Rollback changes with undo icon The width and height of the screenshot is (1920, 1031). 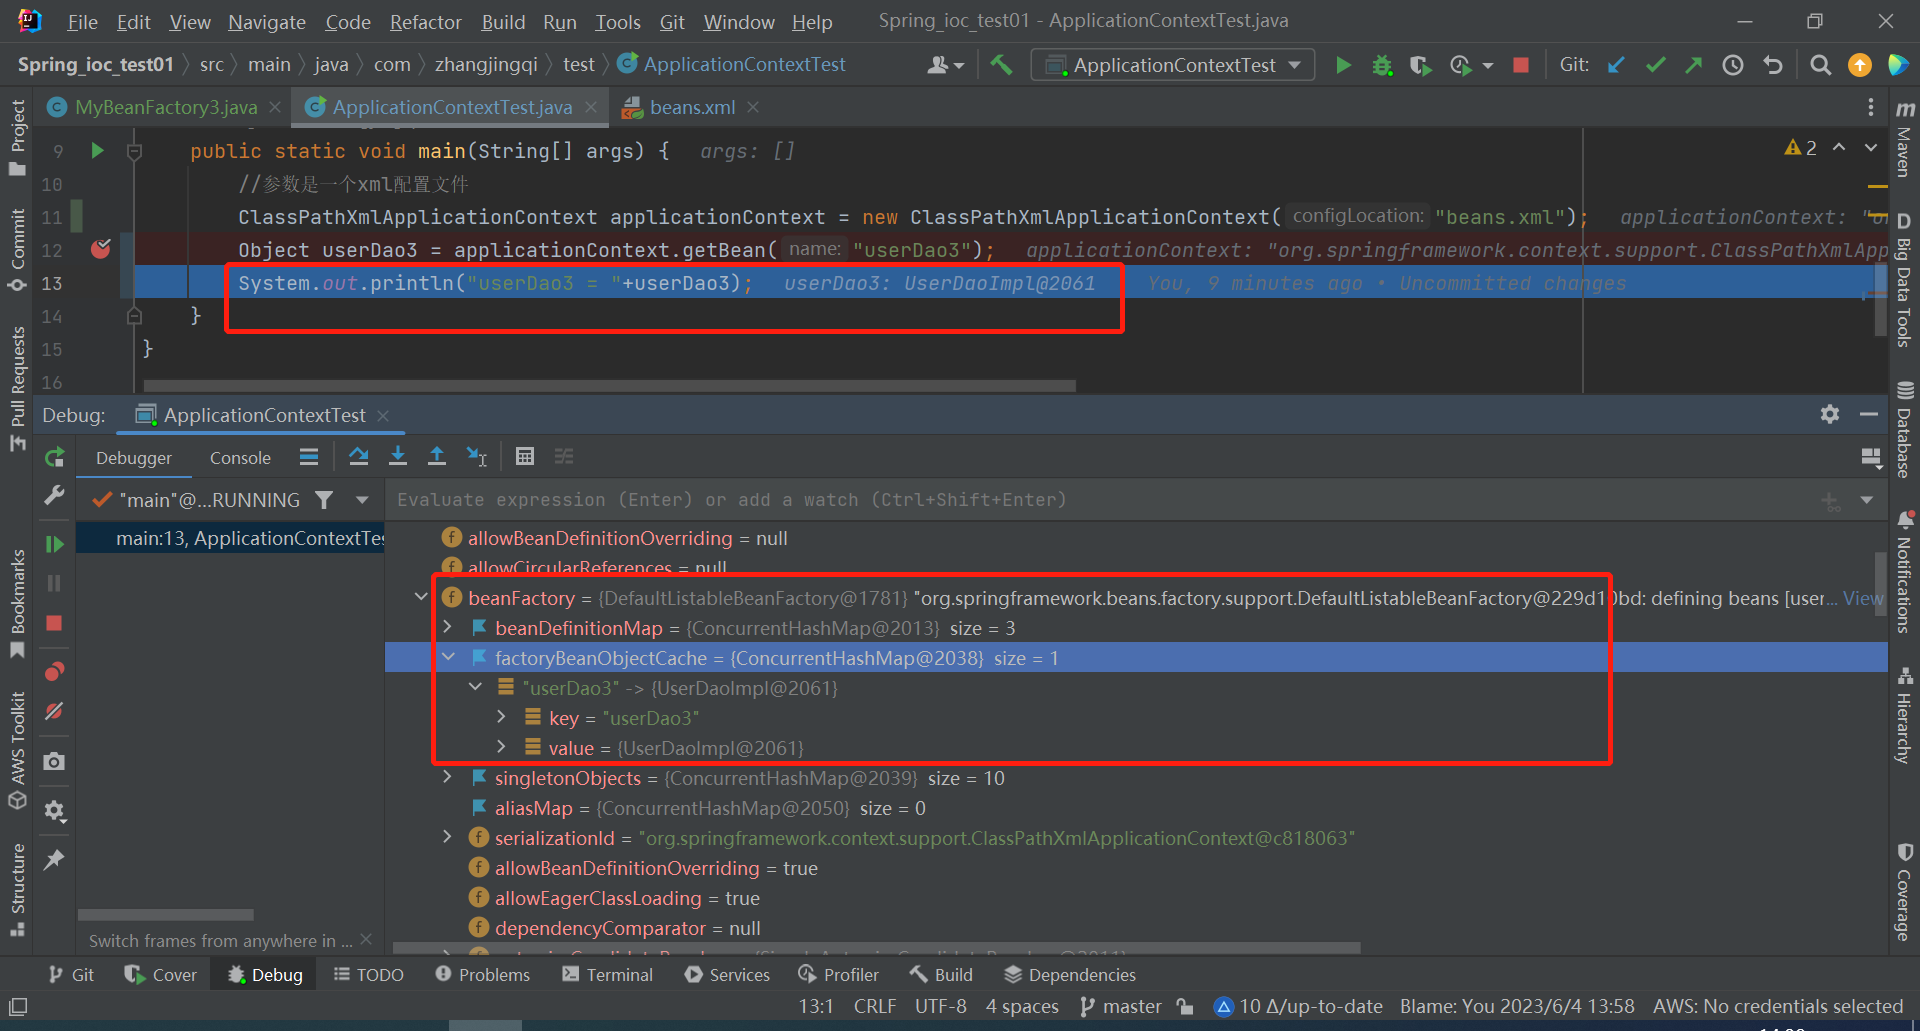1773,65
